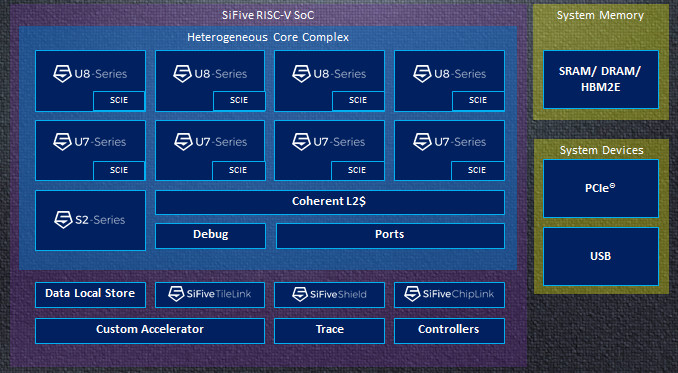
Task: Click the SiFive logo beside Shield
Action: coord(300,294)
